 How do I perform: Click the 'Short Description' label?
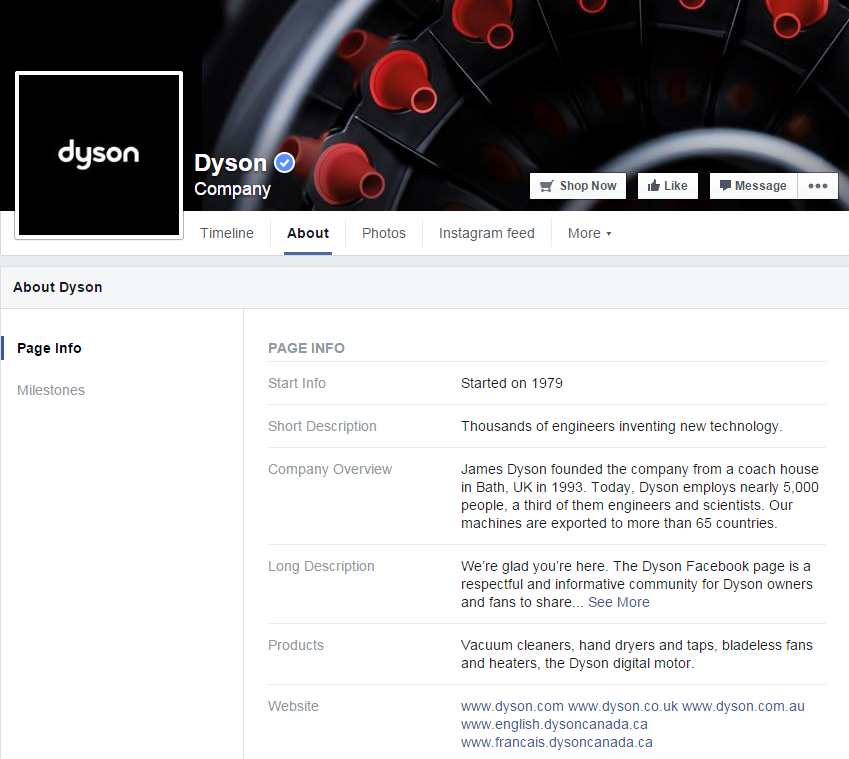coord(322,427)
